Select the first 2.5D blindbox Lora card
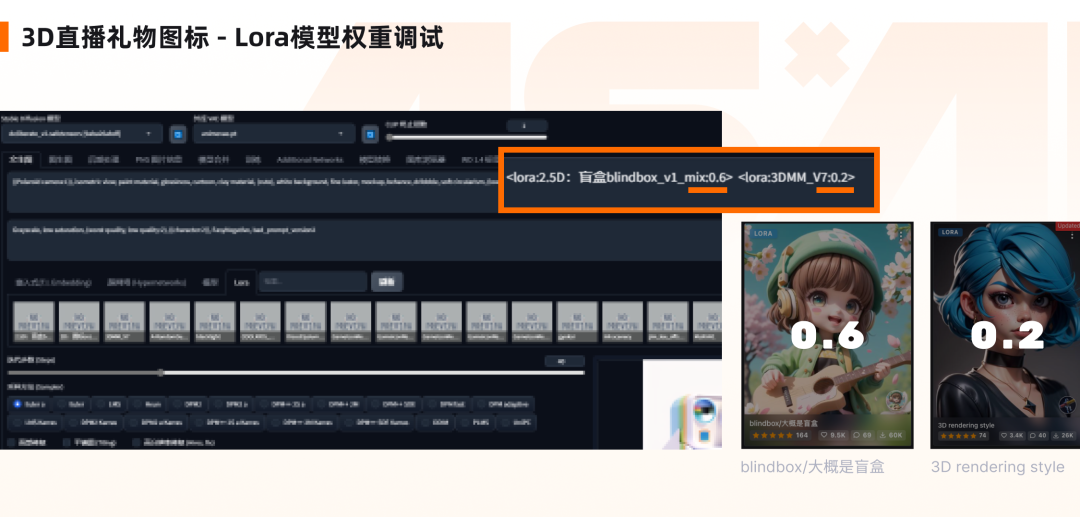This screenshot has height=517, width=1080. click(34, 322)
